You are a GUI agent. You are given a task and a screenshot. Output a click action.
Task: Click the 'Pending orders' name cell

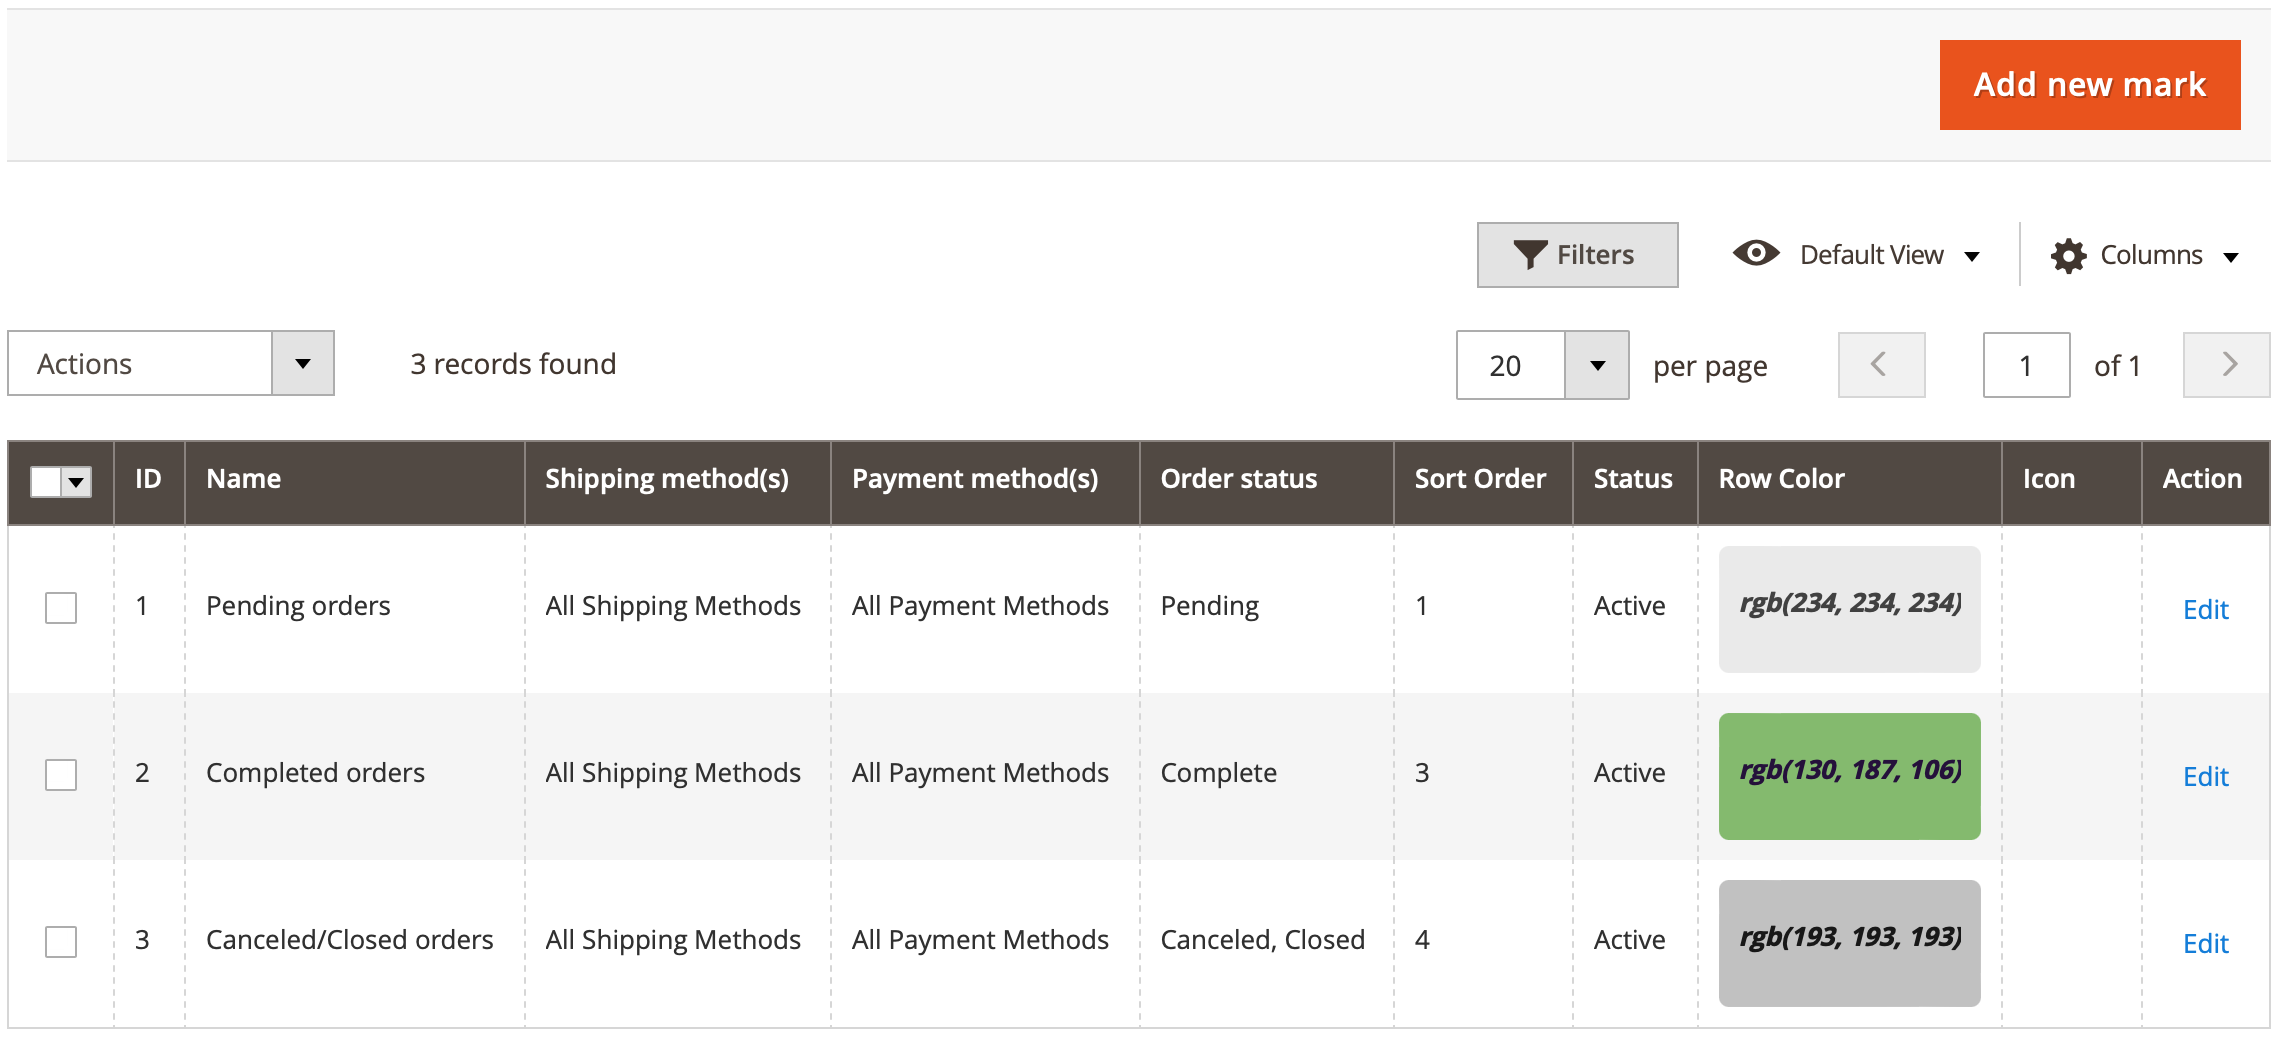click(x=355, y=608)
